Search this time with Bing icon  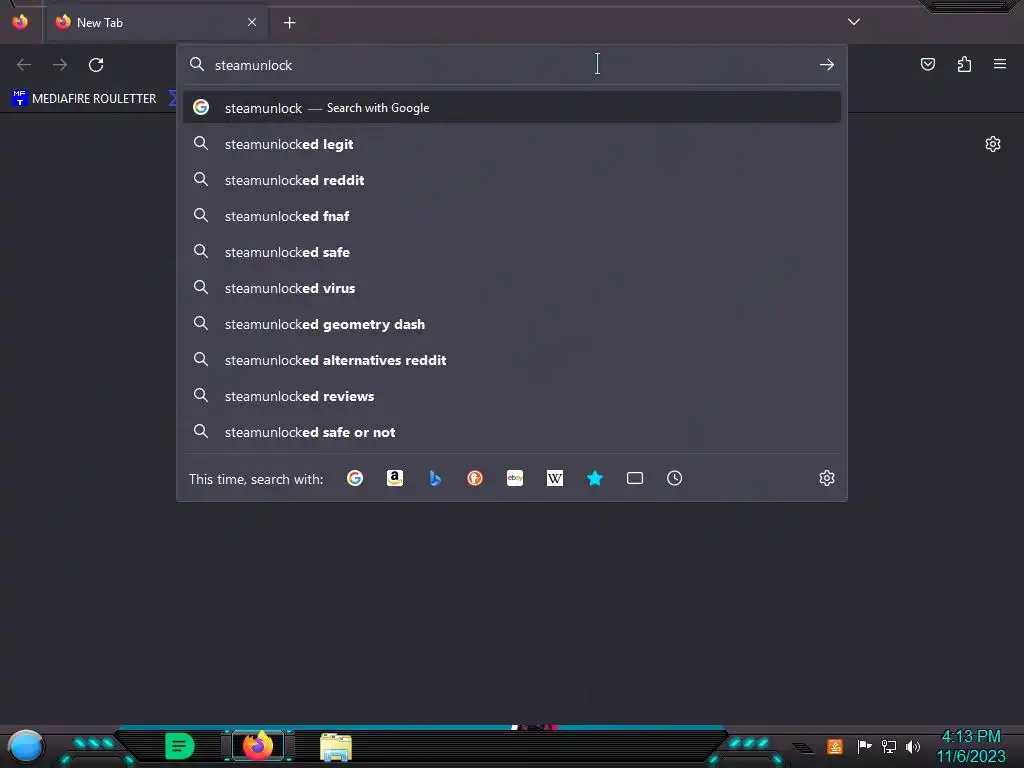435,478
